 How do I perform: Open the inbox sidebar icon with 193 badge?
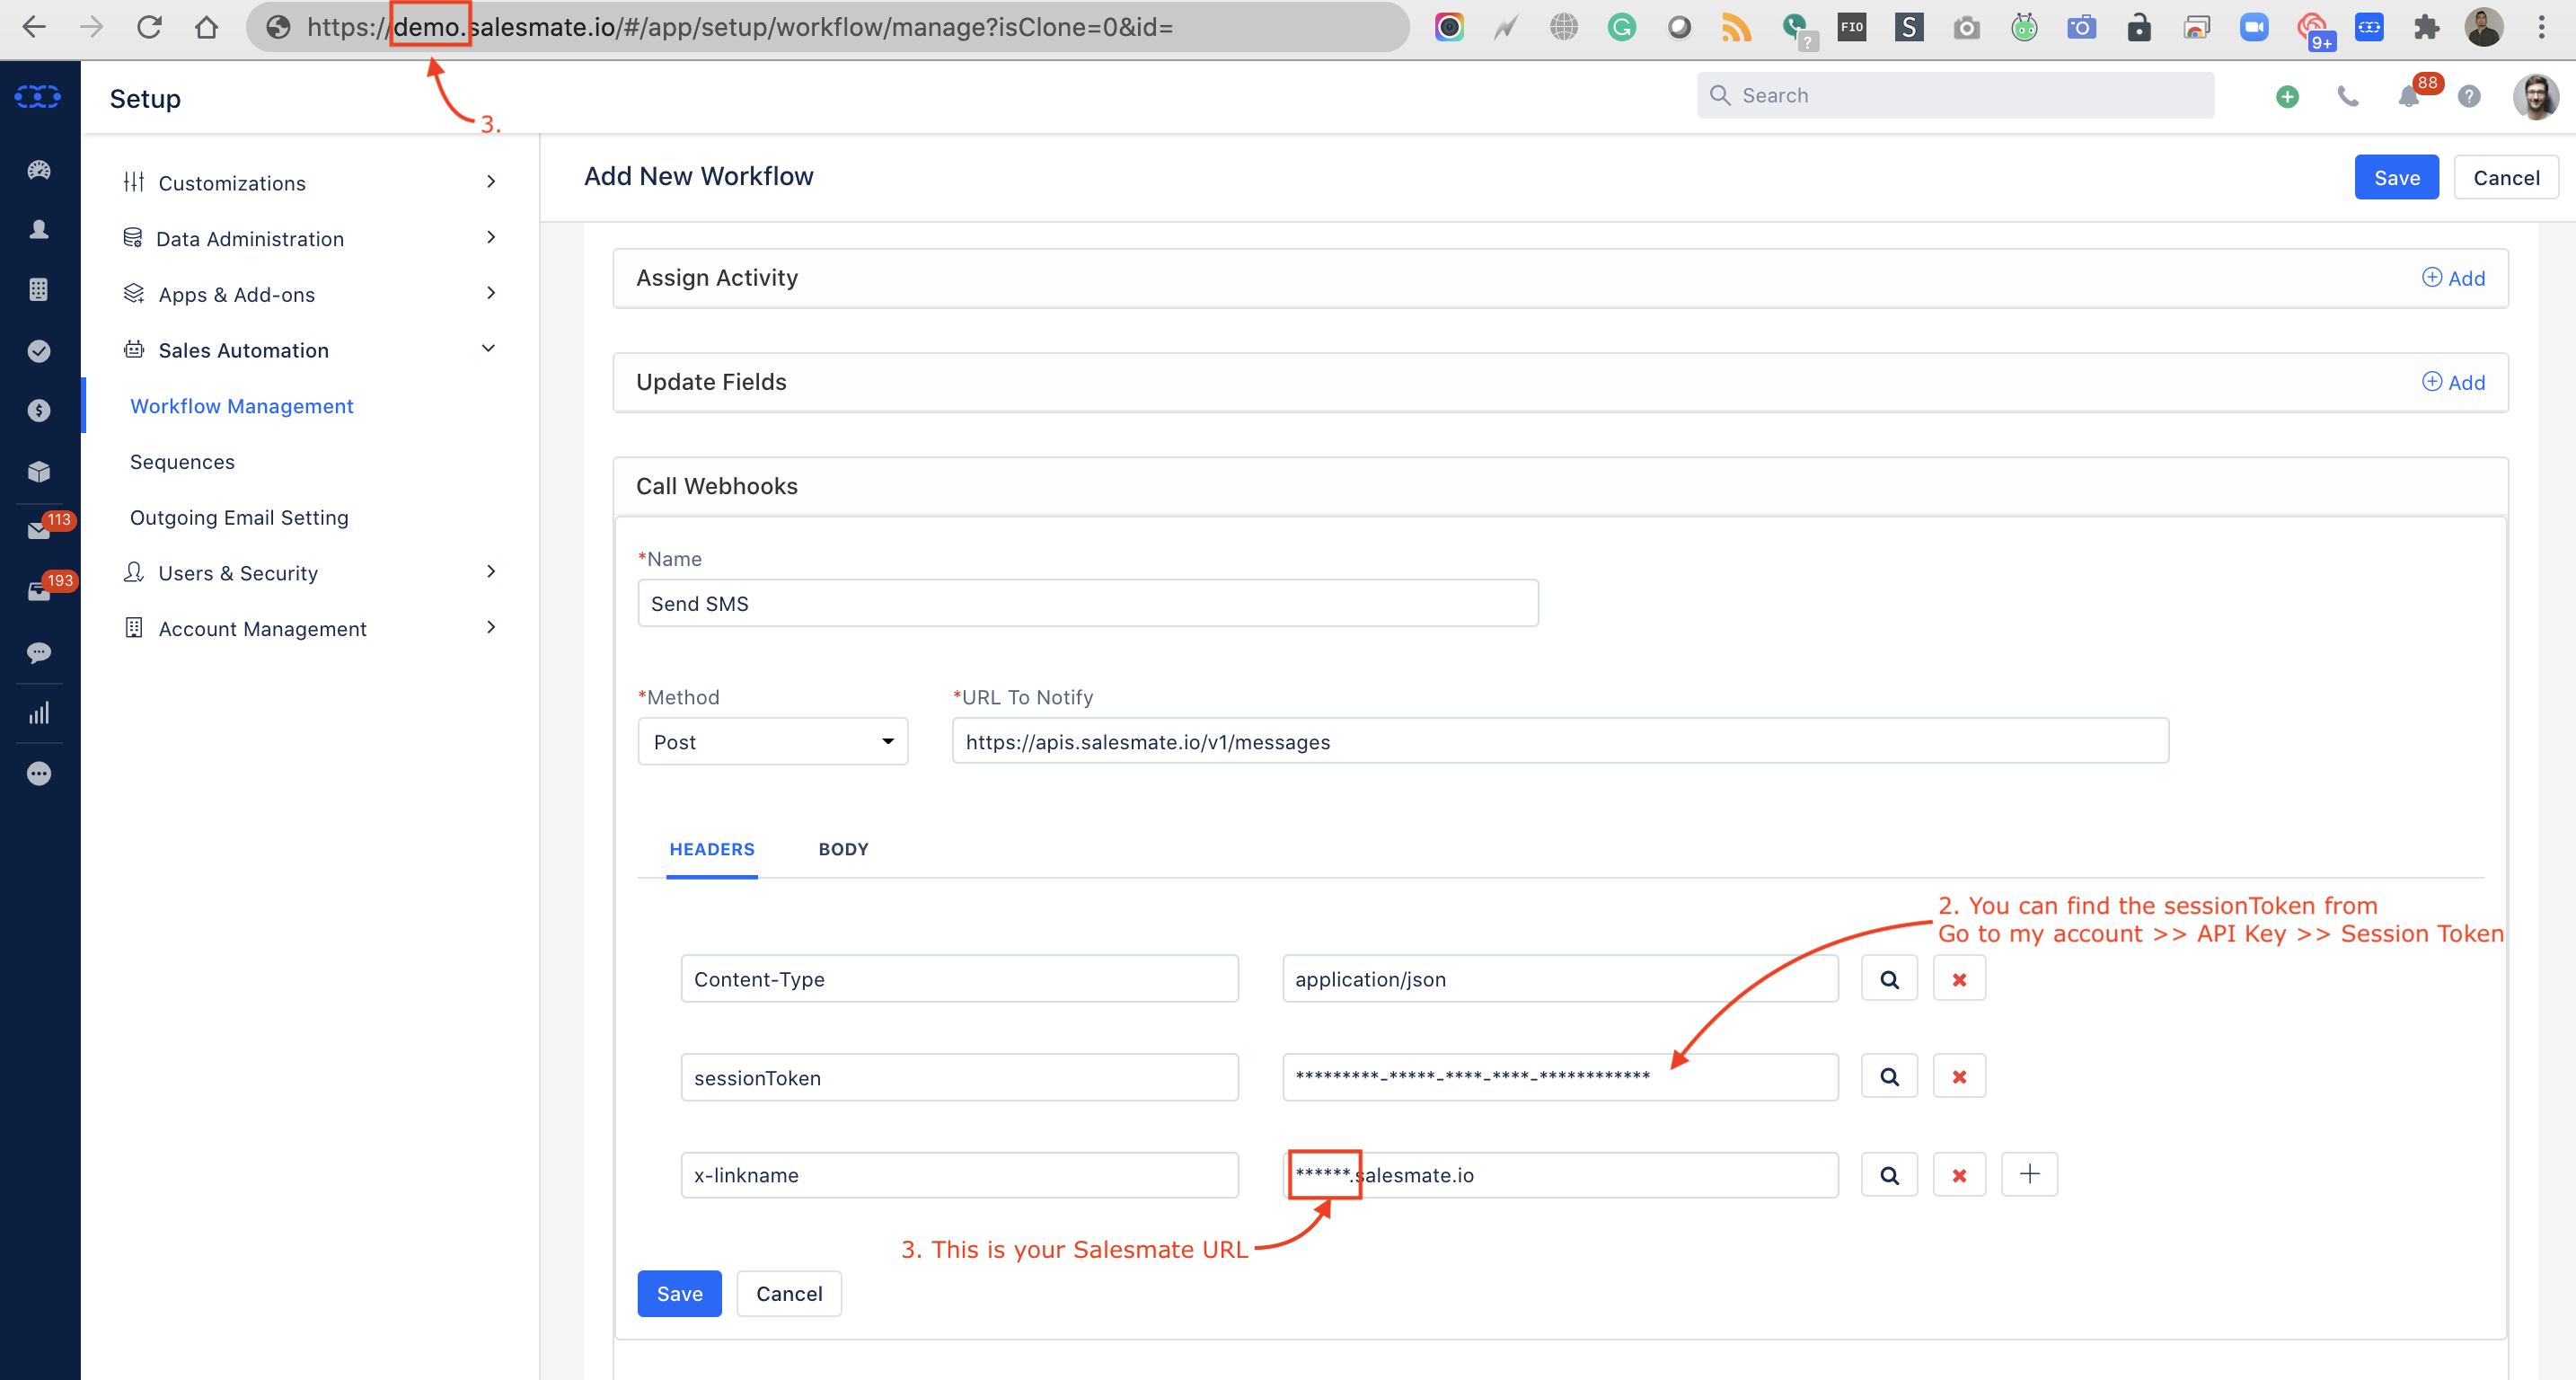coord(39,592)
